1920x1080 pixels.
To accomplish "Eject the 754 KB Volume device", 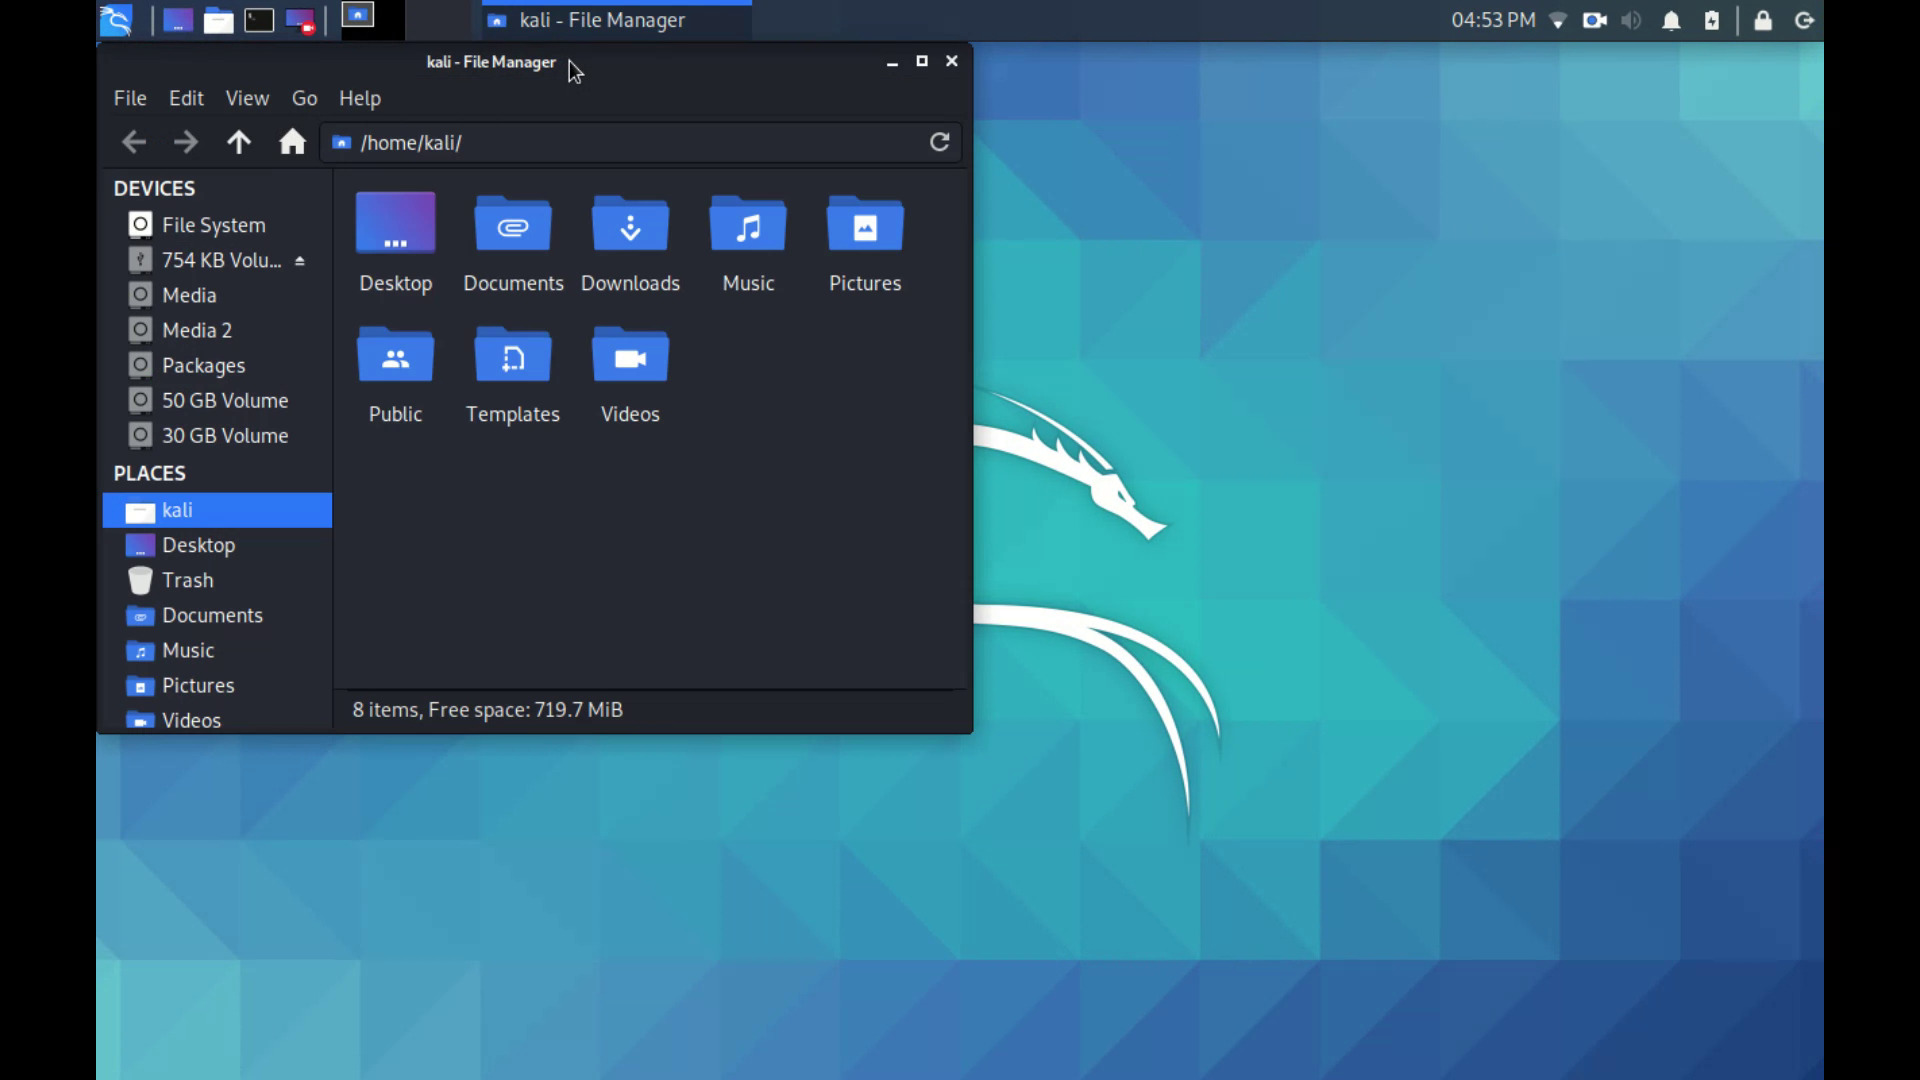I will coord(301,260).
